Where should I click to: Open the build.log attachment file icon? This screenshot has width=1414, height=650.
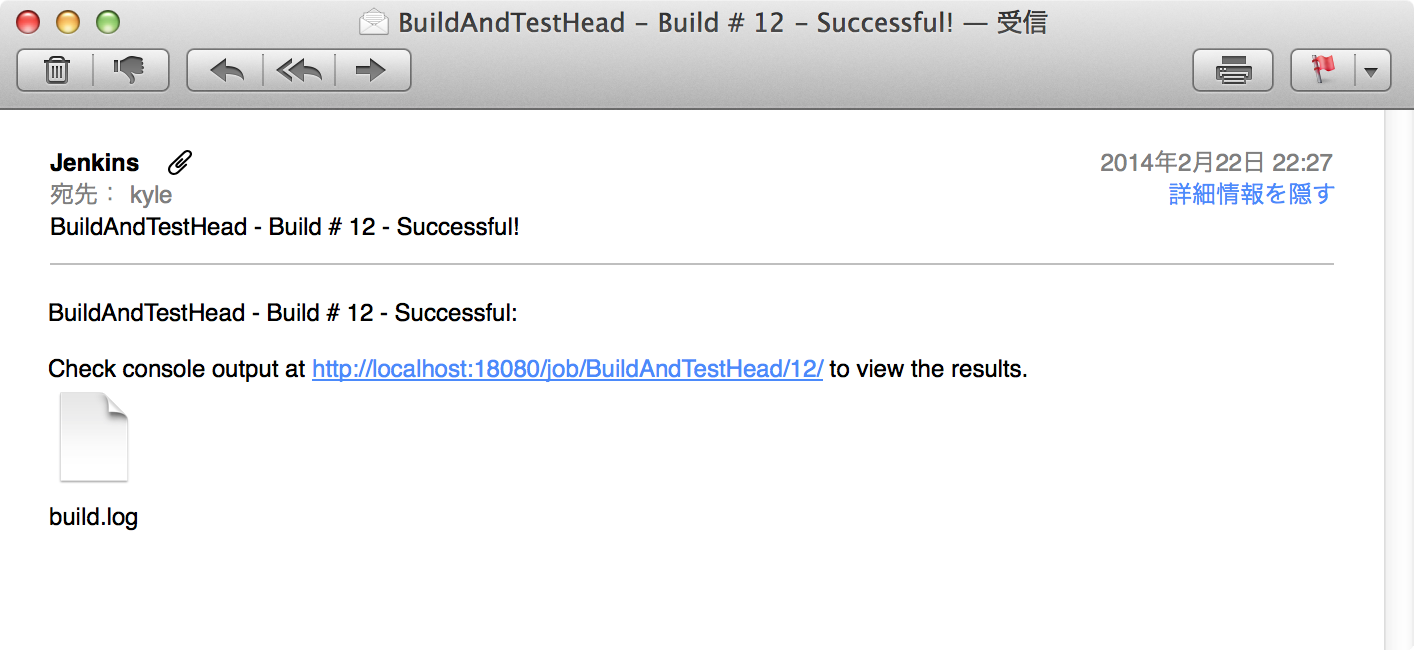[94, 438]
